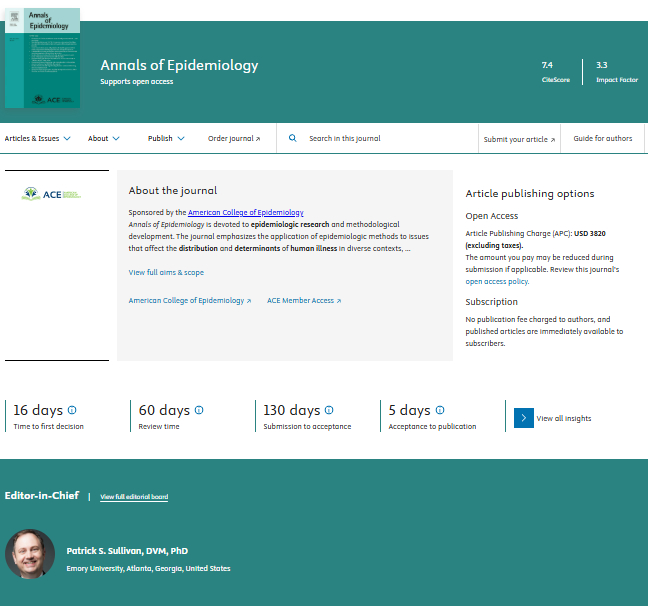This screenshot has height=606, width=648.
Task: View the full editorial board
Action: pyautogui.click(x=134, y=497)
